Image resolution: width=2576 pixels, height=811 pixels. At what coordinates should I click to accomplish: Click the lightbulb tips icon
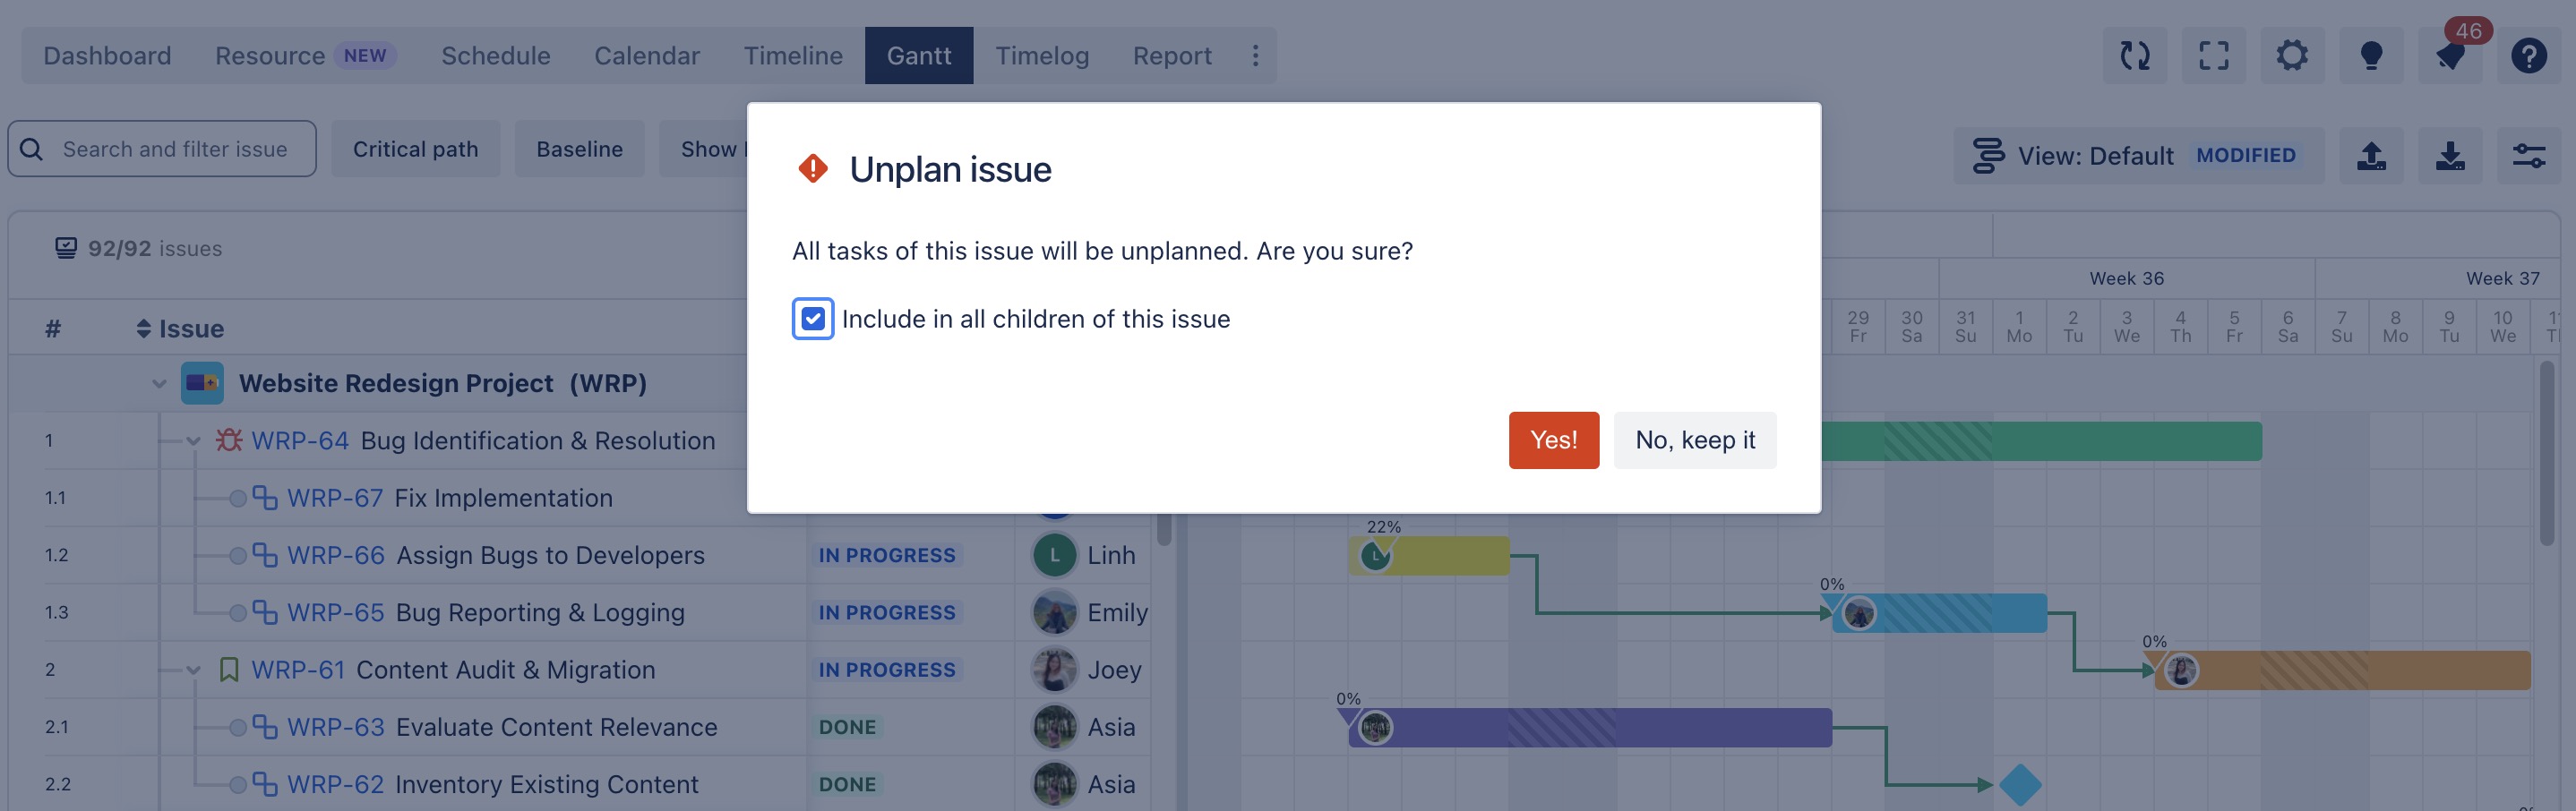2370,56
